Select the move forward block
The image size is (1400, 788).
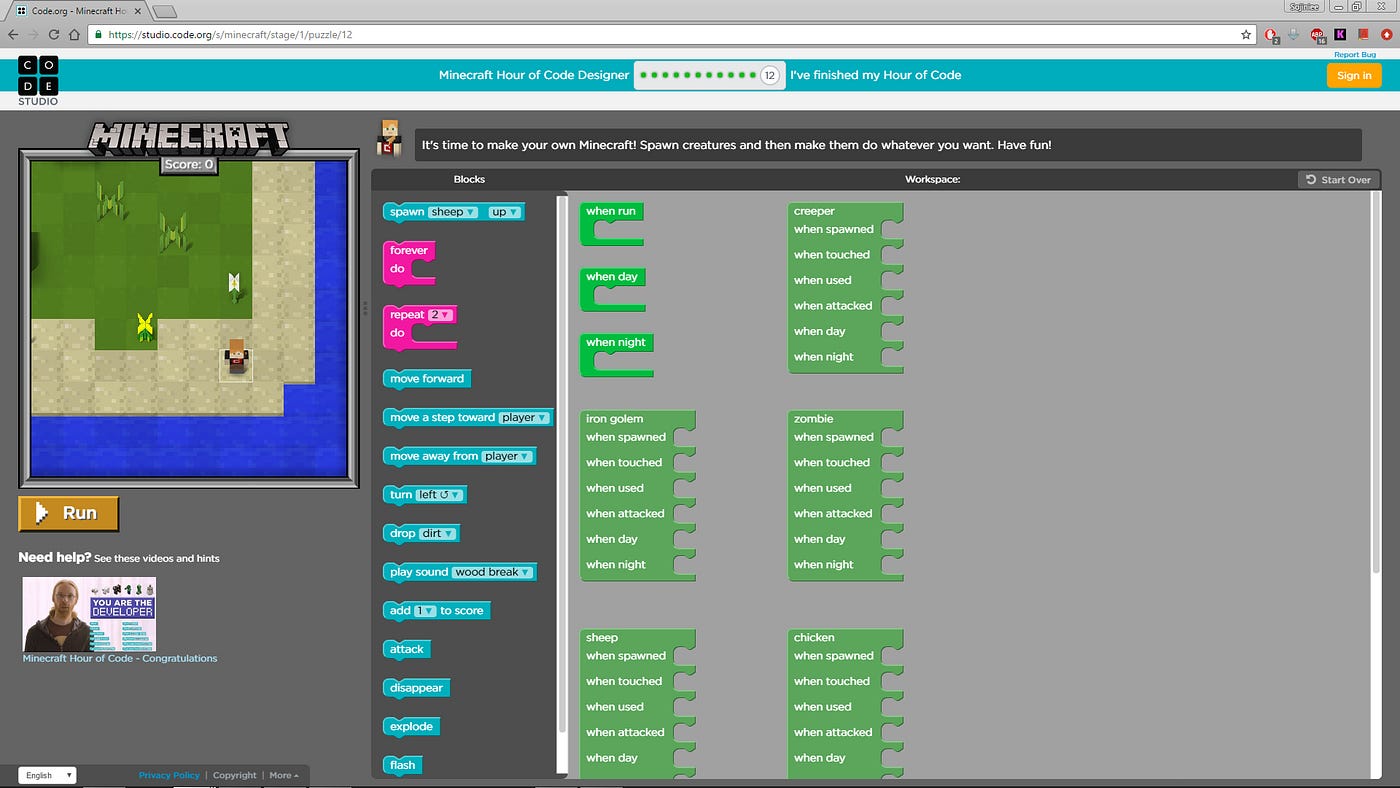[x=427, y=379]
